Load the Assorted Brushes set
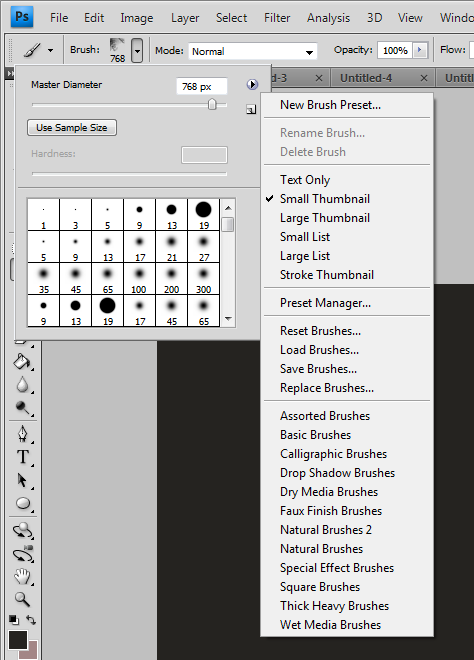The width and height of the screenshot is (474, 660). (347, 416)
